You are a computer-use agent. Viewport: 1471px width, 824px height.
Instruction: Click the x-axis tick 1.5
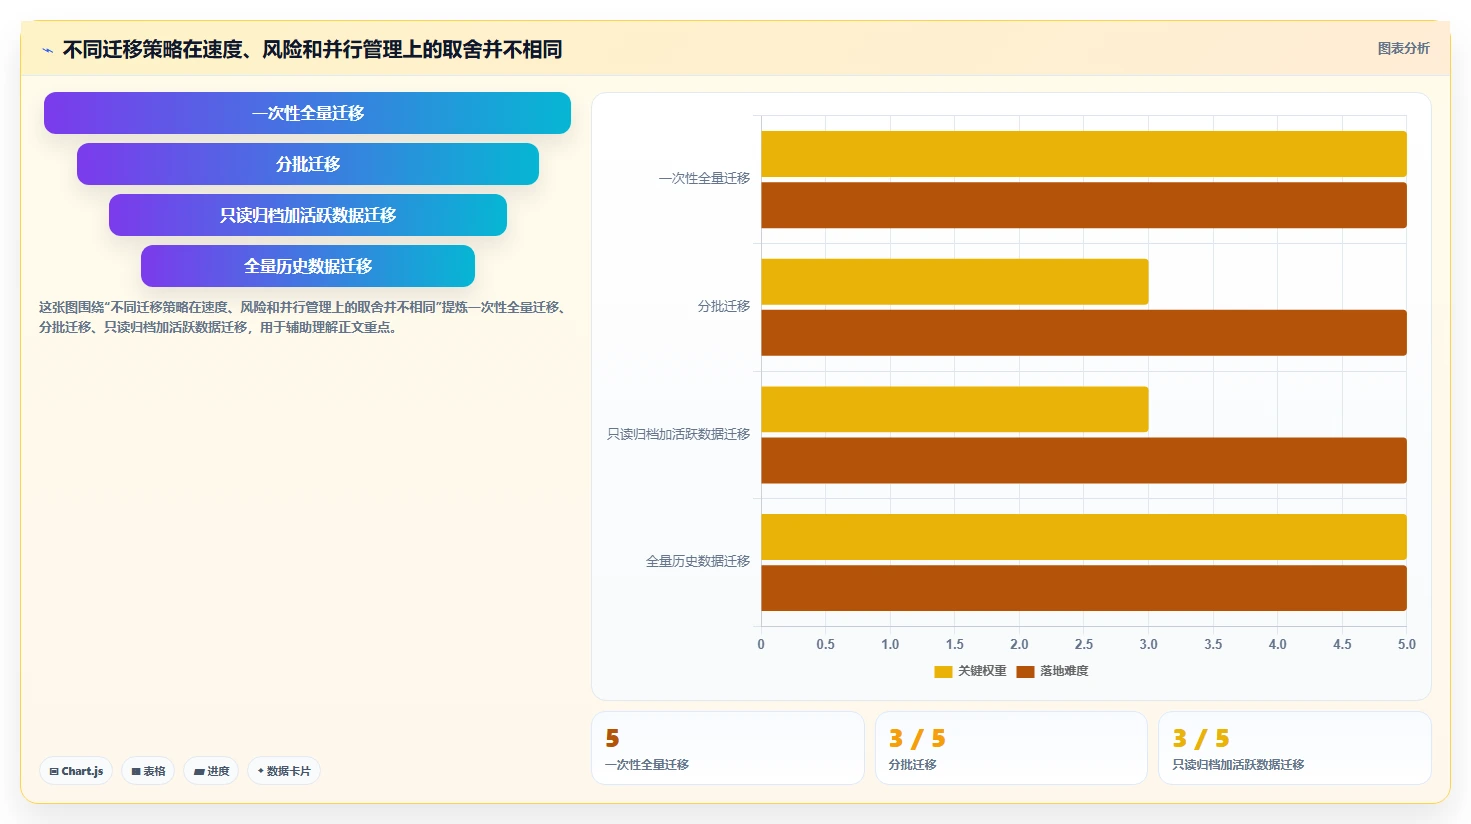955,645
